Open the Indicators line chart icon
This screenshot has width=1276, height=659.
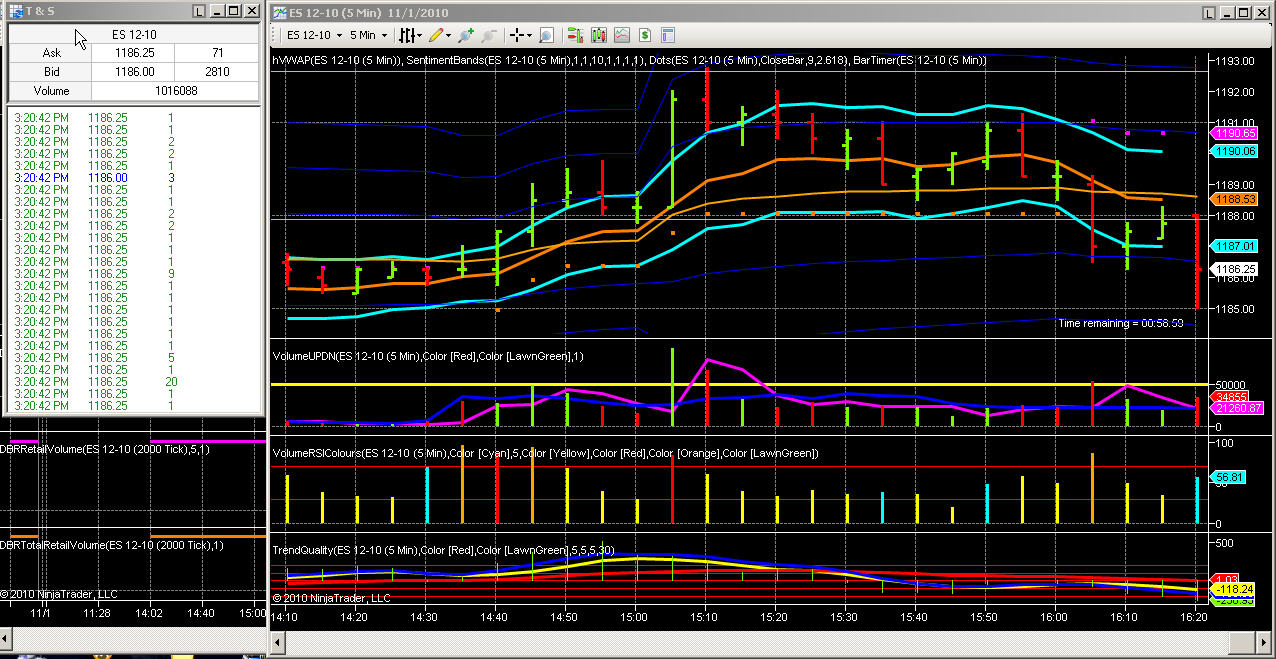click(x=622, y=34)
